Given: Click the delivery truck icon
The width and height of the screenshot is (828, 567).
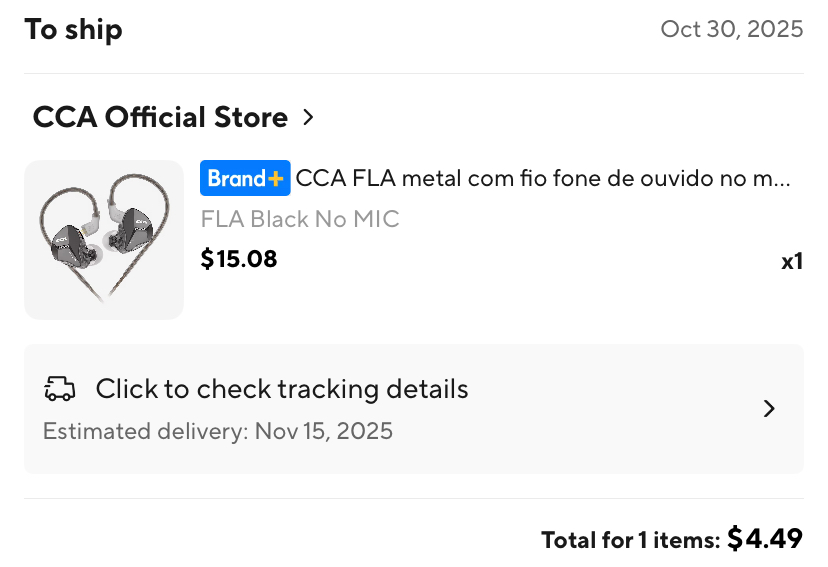Looking at the screenshot, I should click(60, 389).
